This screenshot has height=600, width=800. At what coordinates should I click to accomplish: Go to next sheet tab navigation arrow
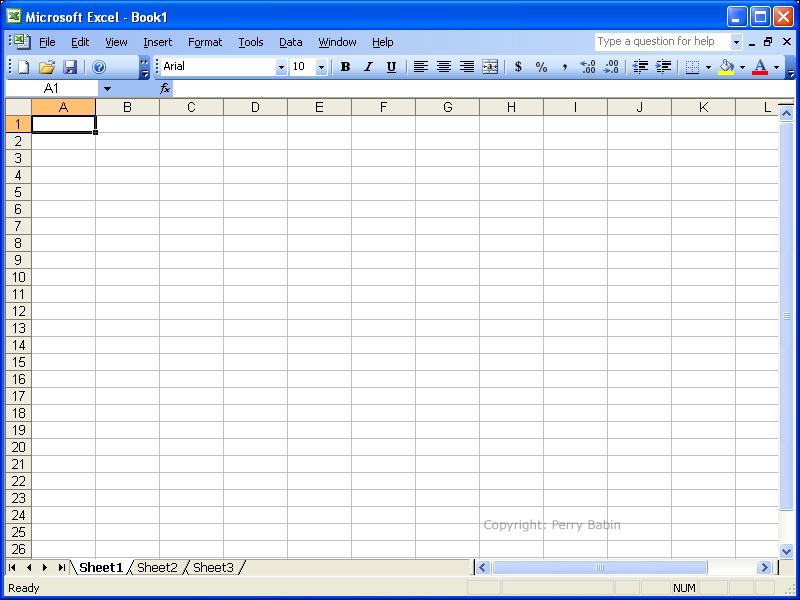click(45, 567)
